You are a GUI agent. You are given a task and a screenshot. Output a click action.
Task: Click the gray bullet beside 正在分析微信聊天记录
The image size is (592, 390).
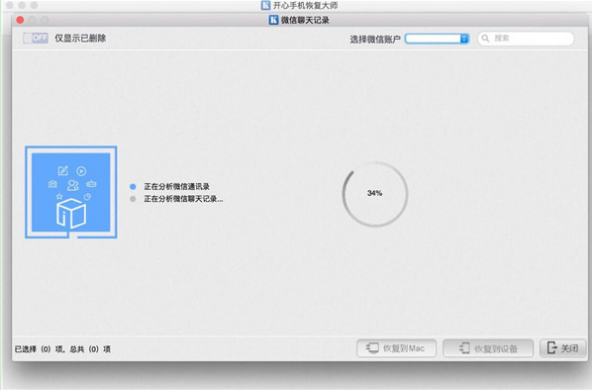pos(133,199)
